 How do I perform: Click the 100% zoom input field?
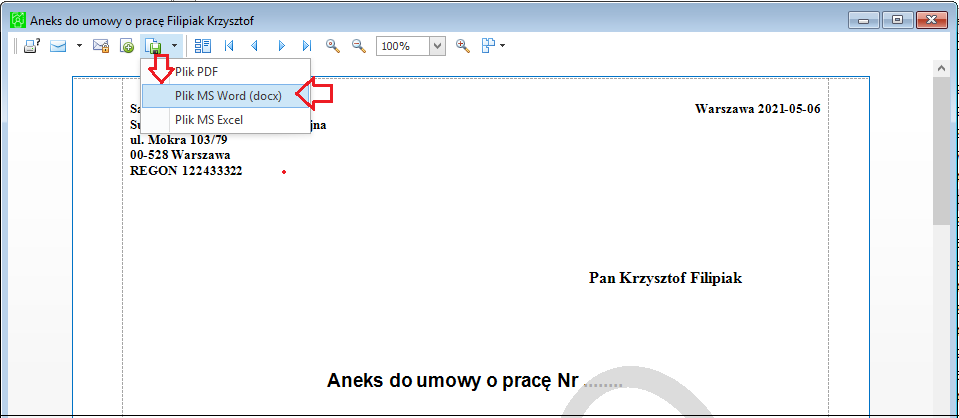[x=403, y=46]
